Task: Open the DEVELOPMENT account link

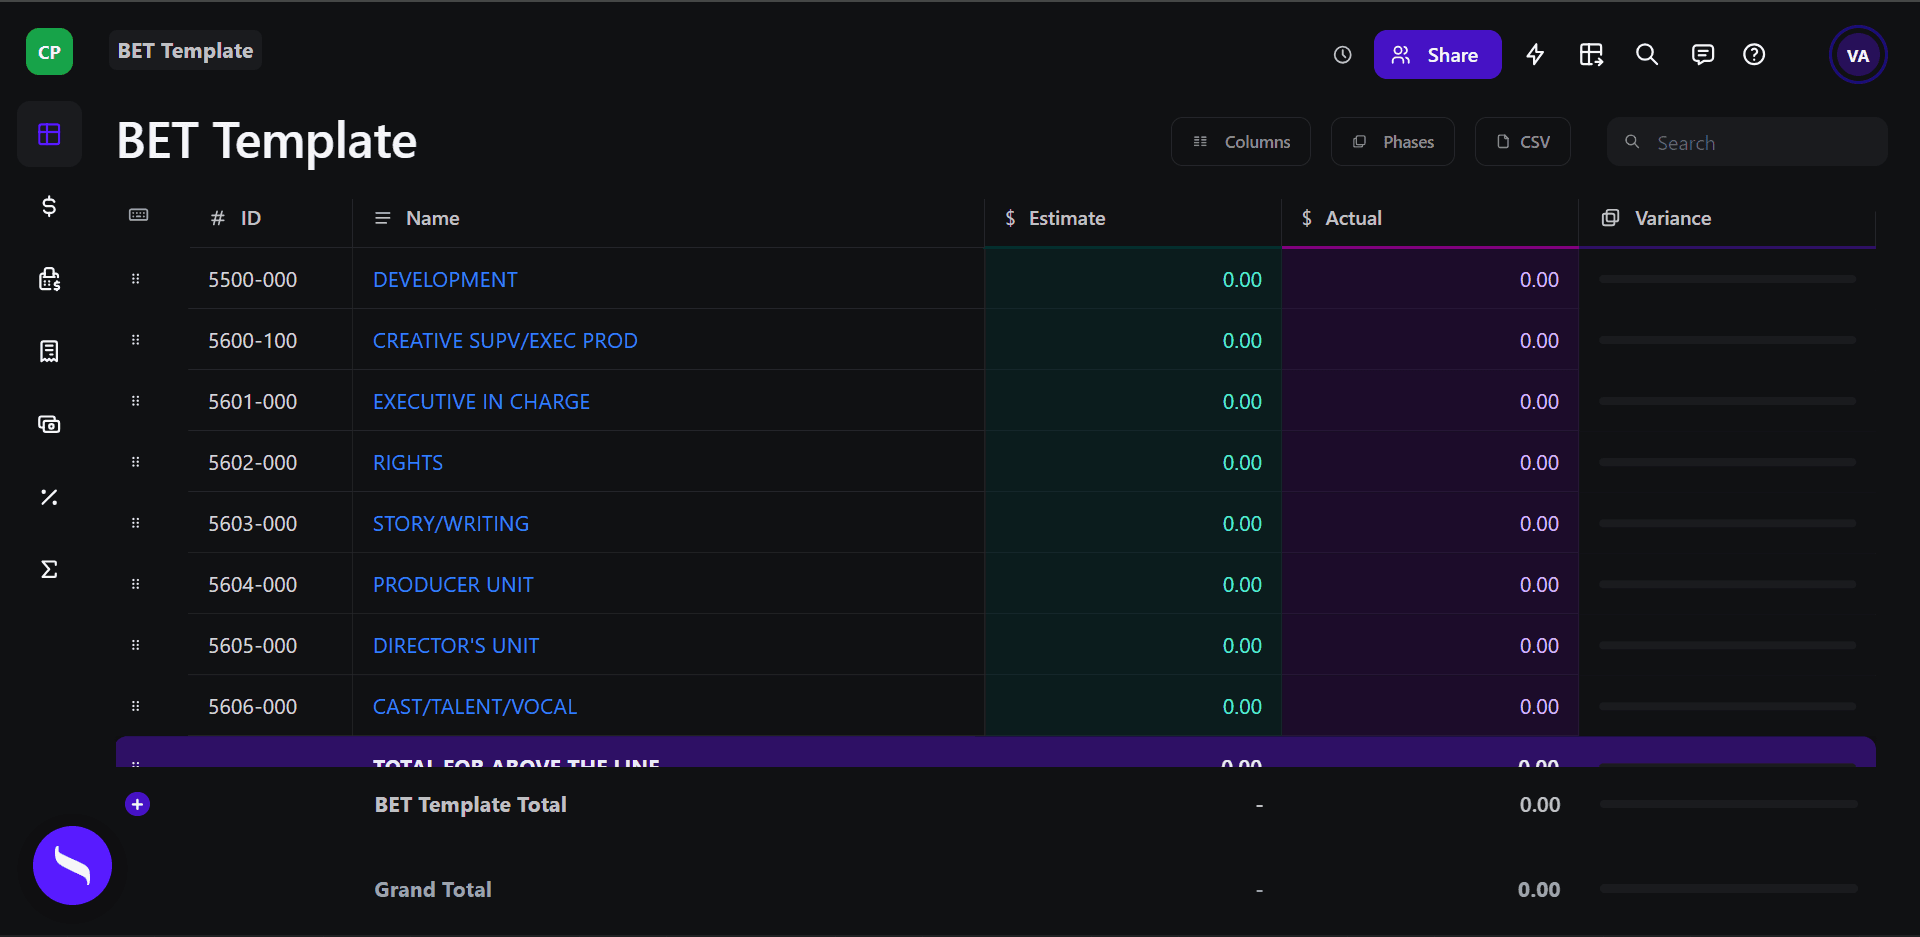Action: [x=445, y=280]
